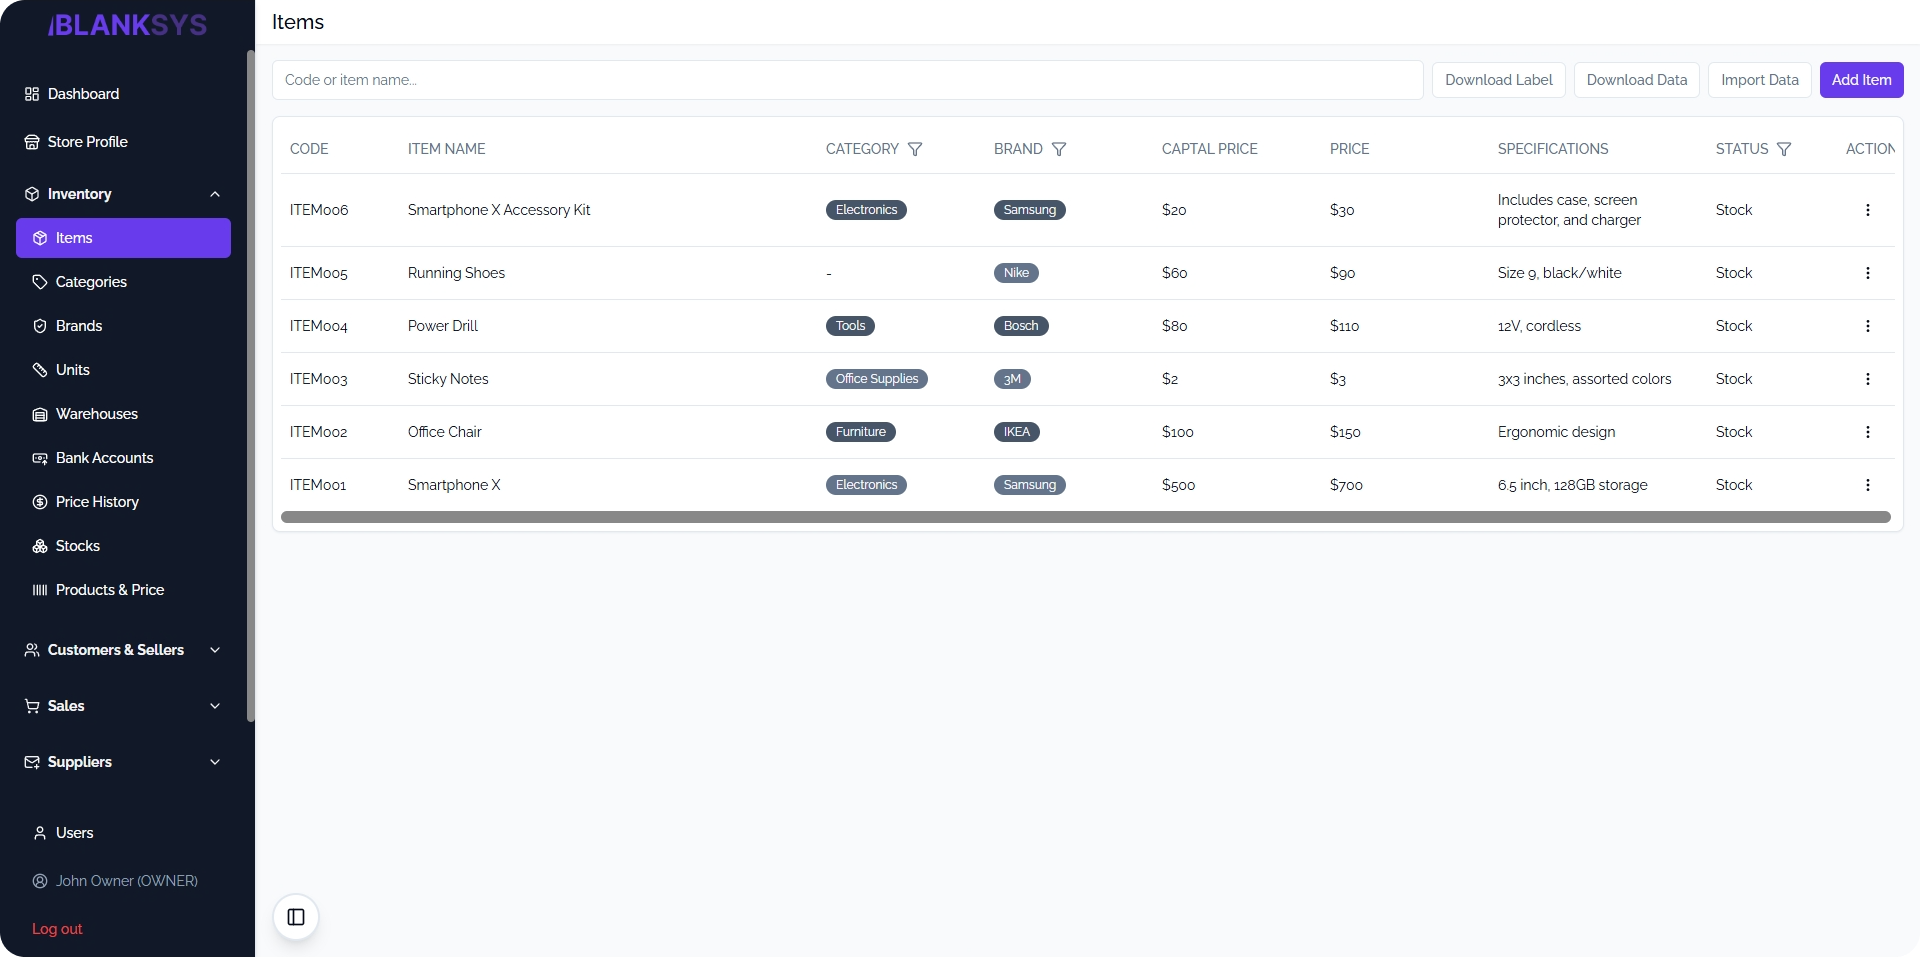This screenshot has width=1920, height=957.
Task: Open the Brand column filter icon
Action: click(1059, 149)
